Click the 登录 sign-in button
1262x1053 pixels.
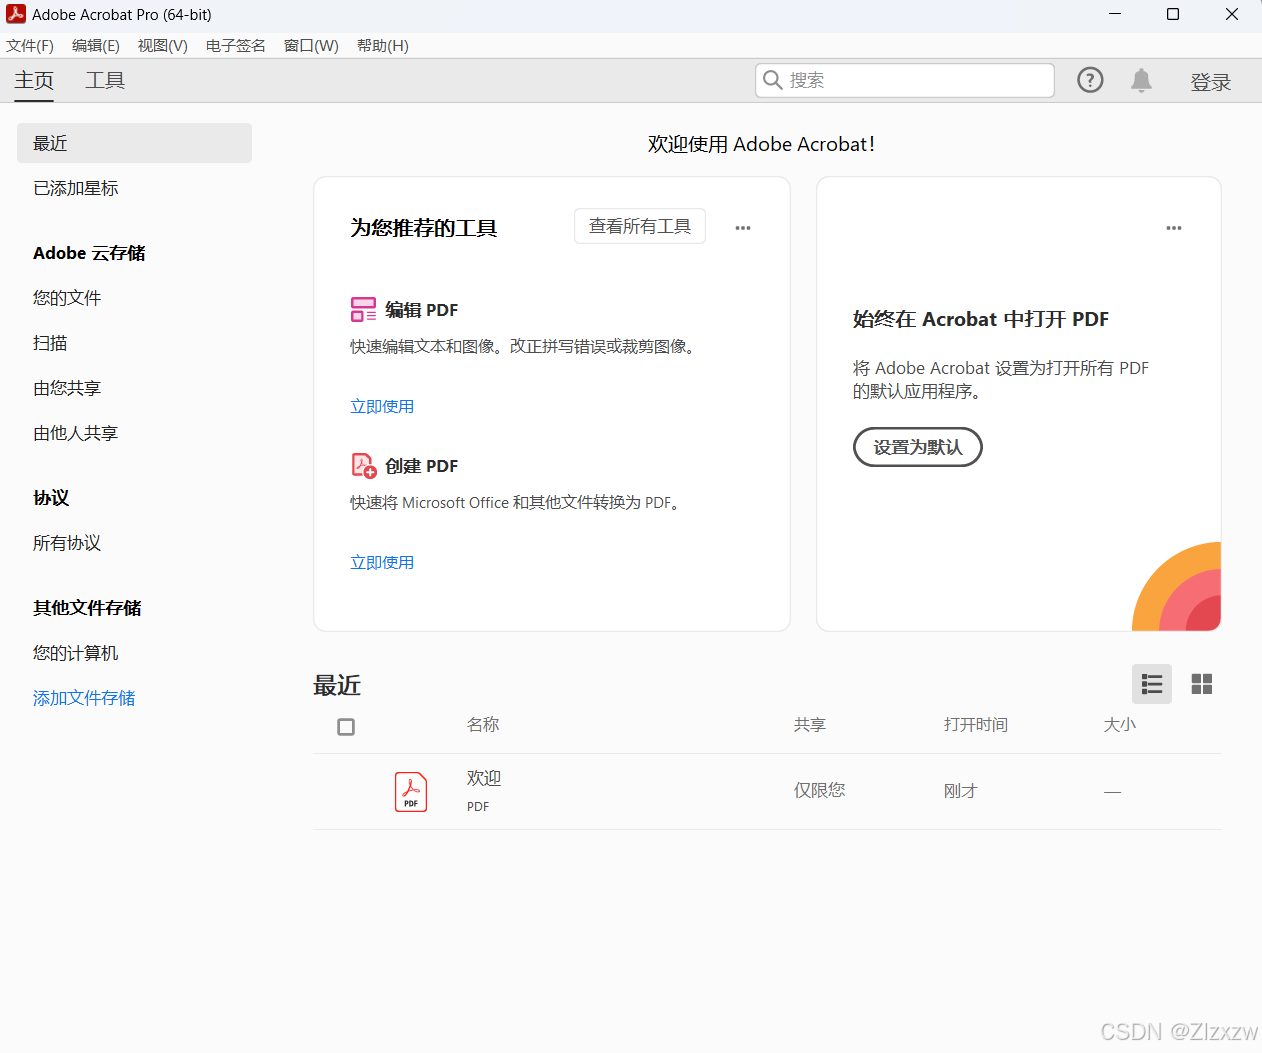1211,82
